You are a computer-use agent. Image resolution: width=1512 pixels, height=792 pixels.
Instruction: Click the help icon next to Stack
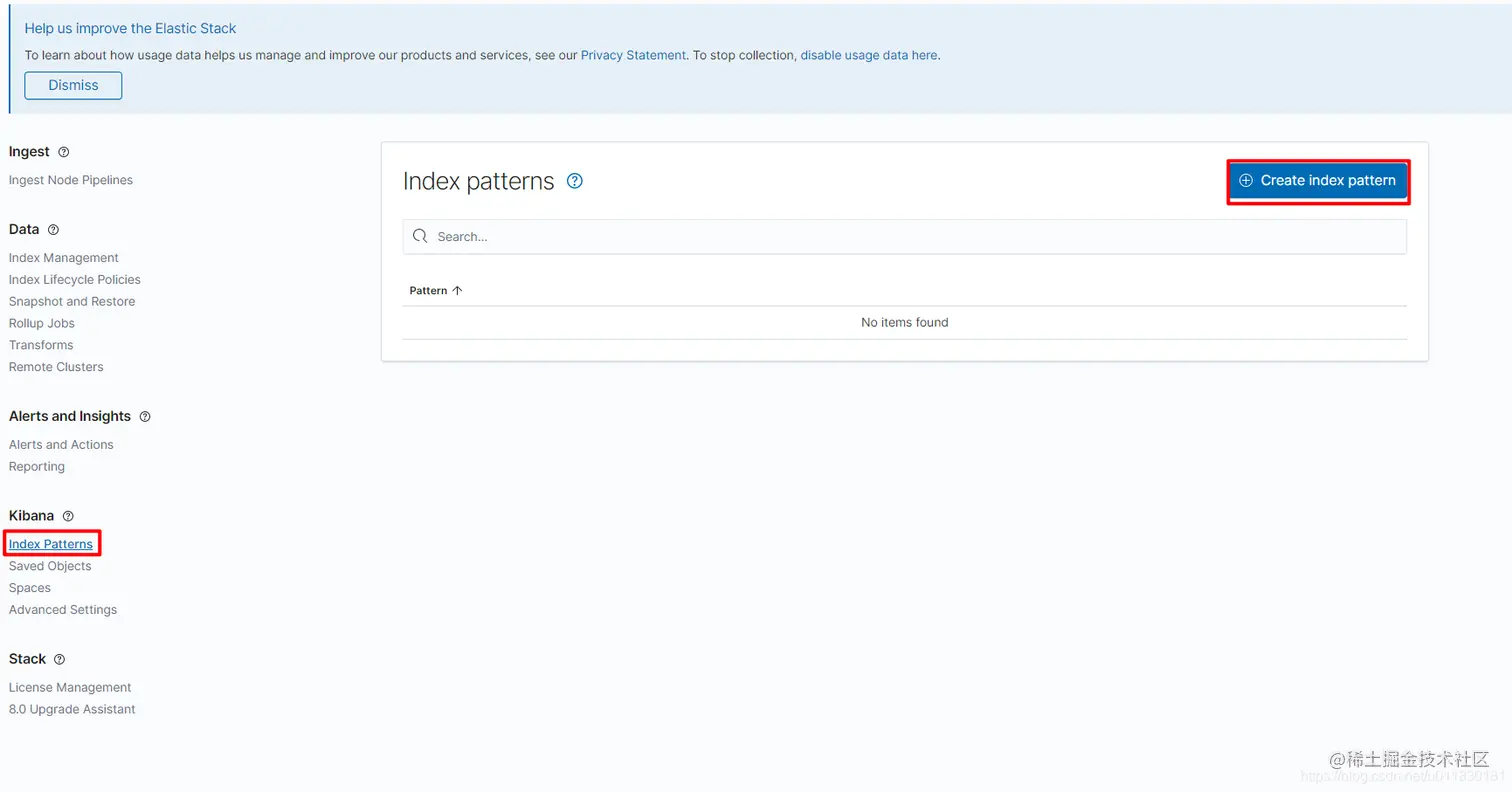point(59,660)
